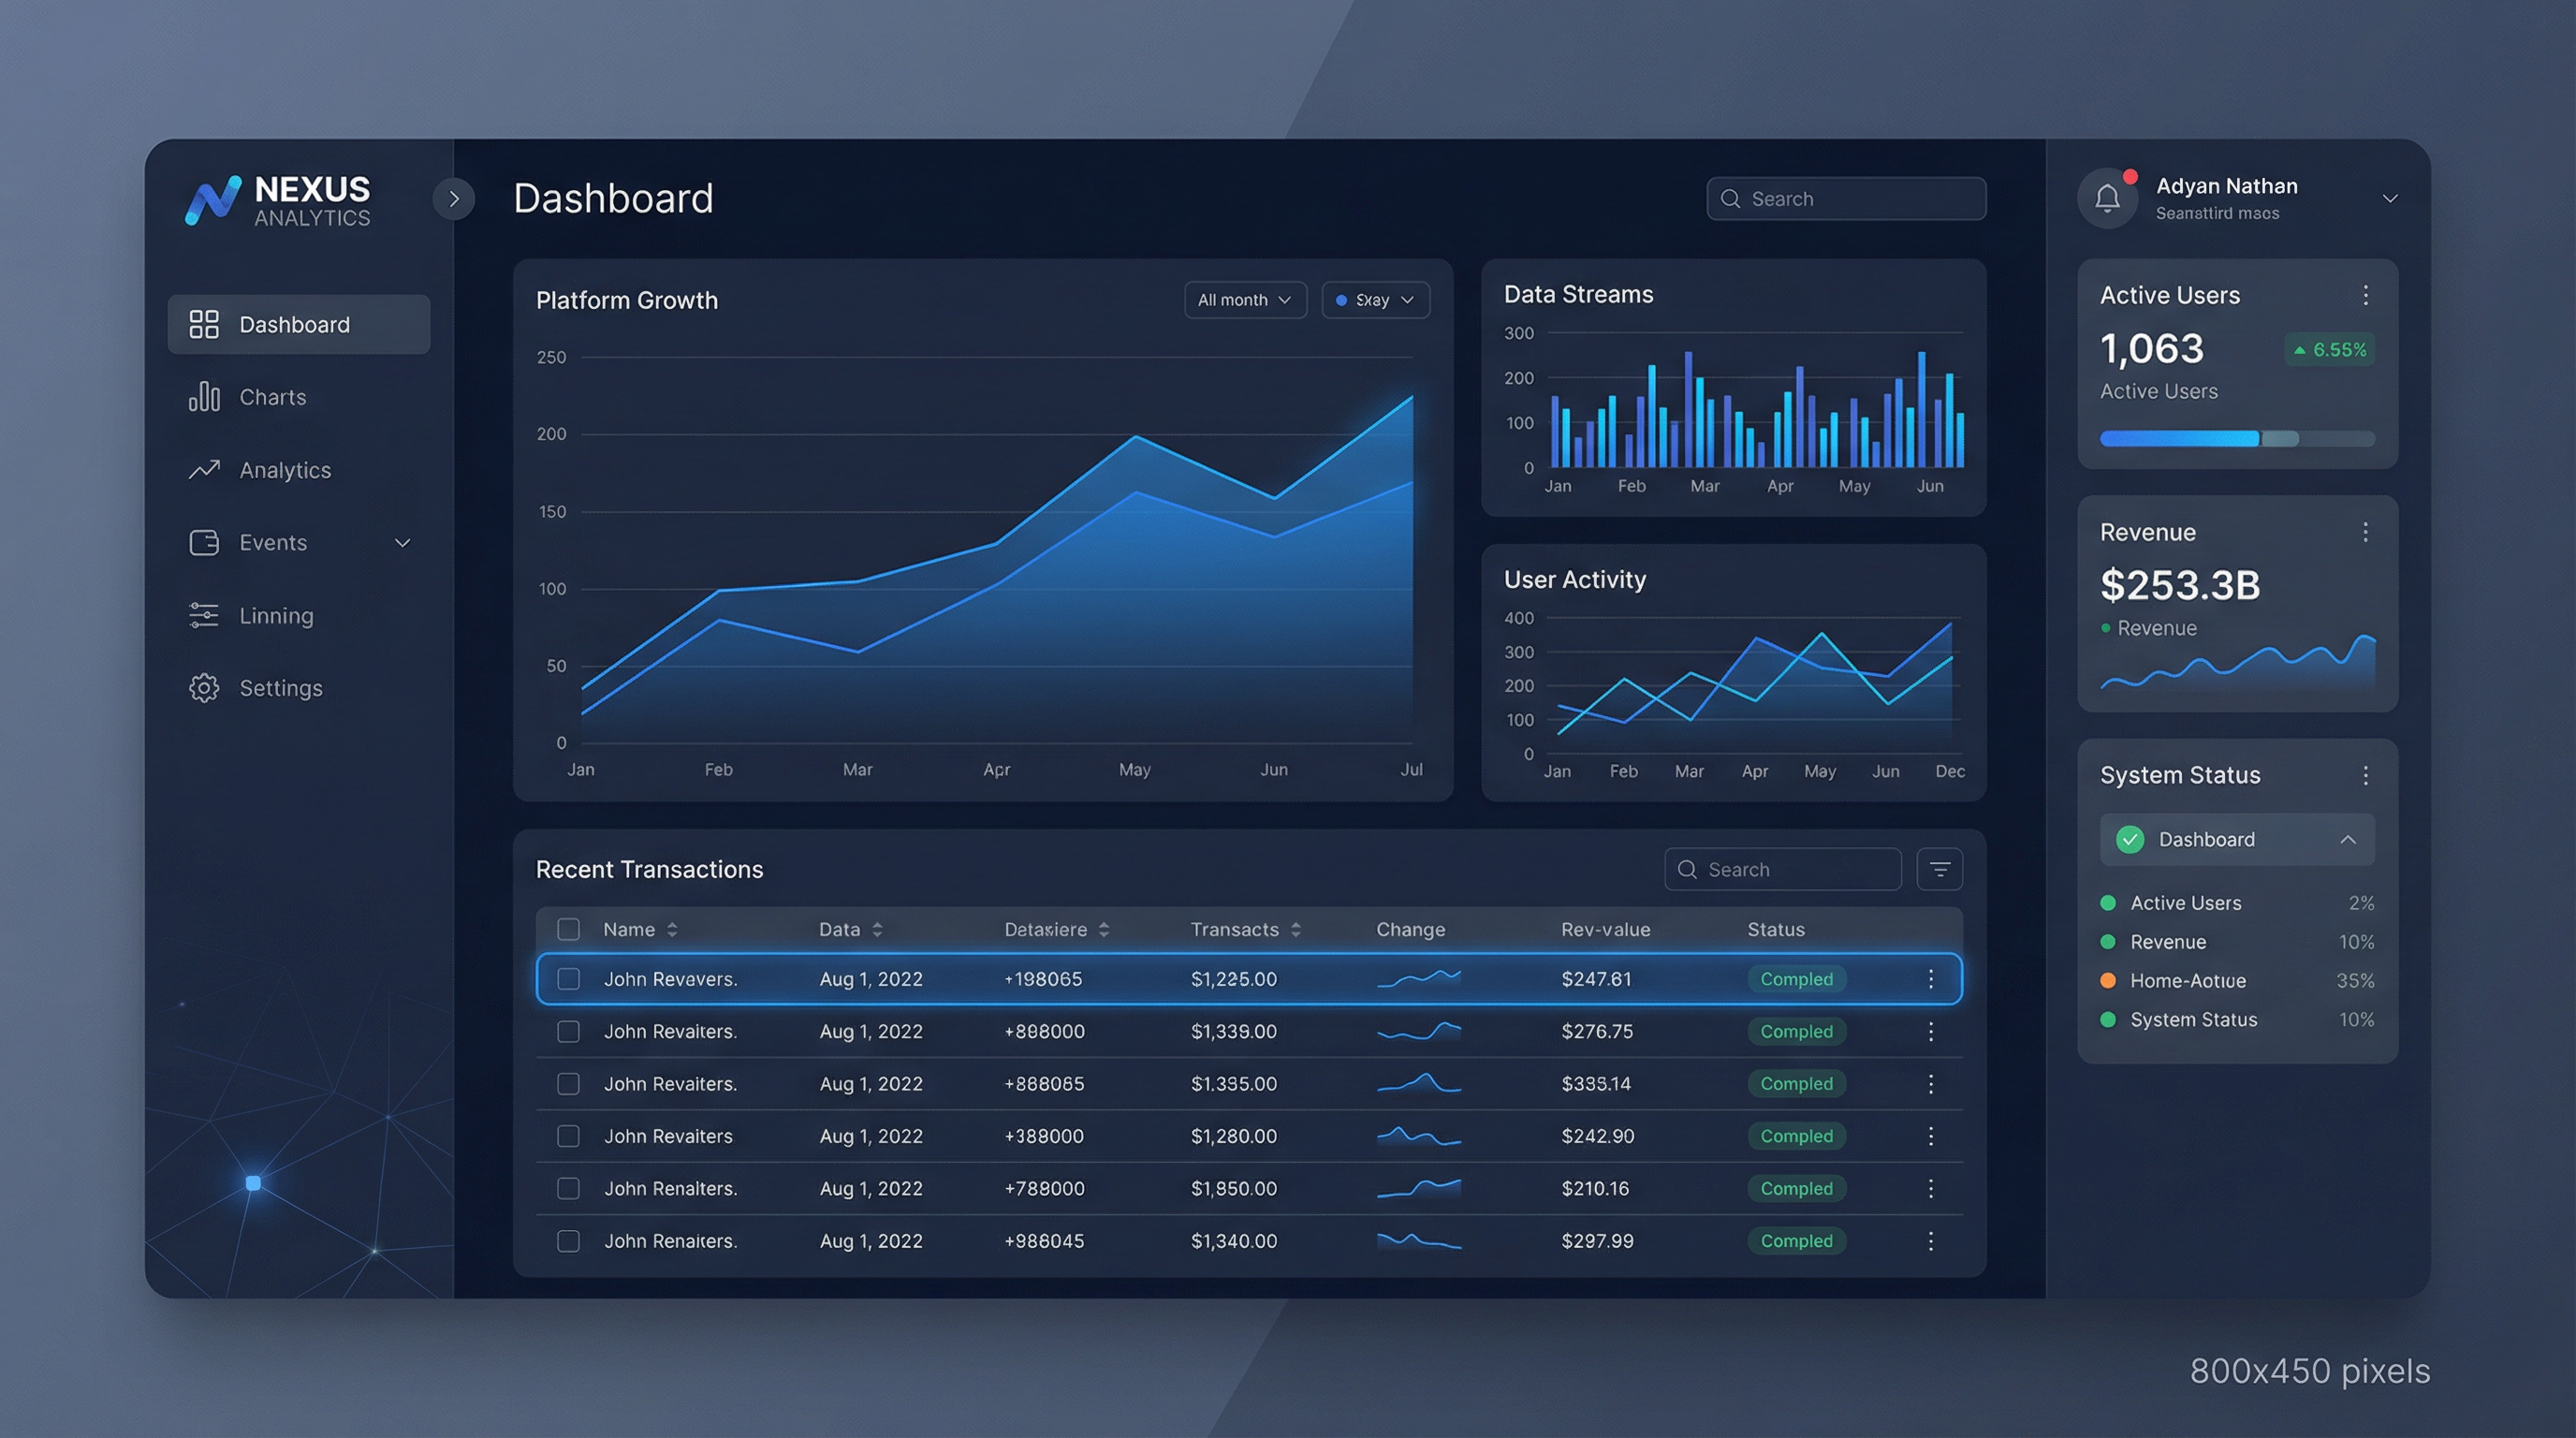Check the checkbox for $1,850.00 transaction row

(x=568, y=1188)
